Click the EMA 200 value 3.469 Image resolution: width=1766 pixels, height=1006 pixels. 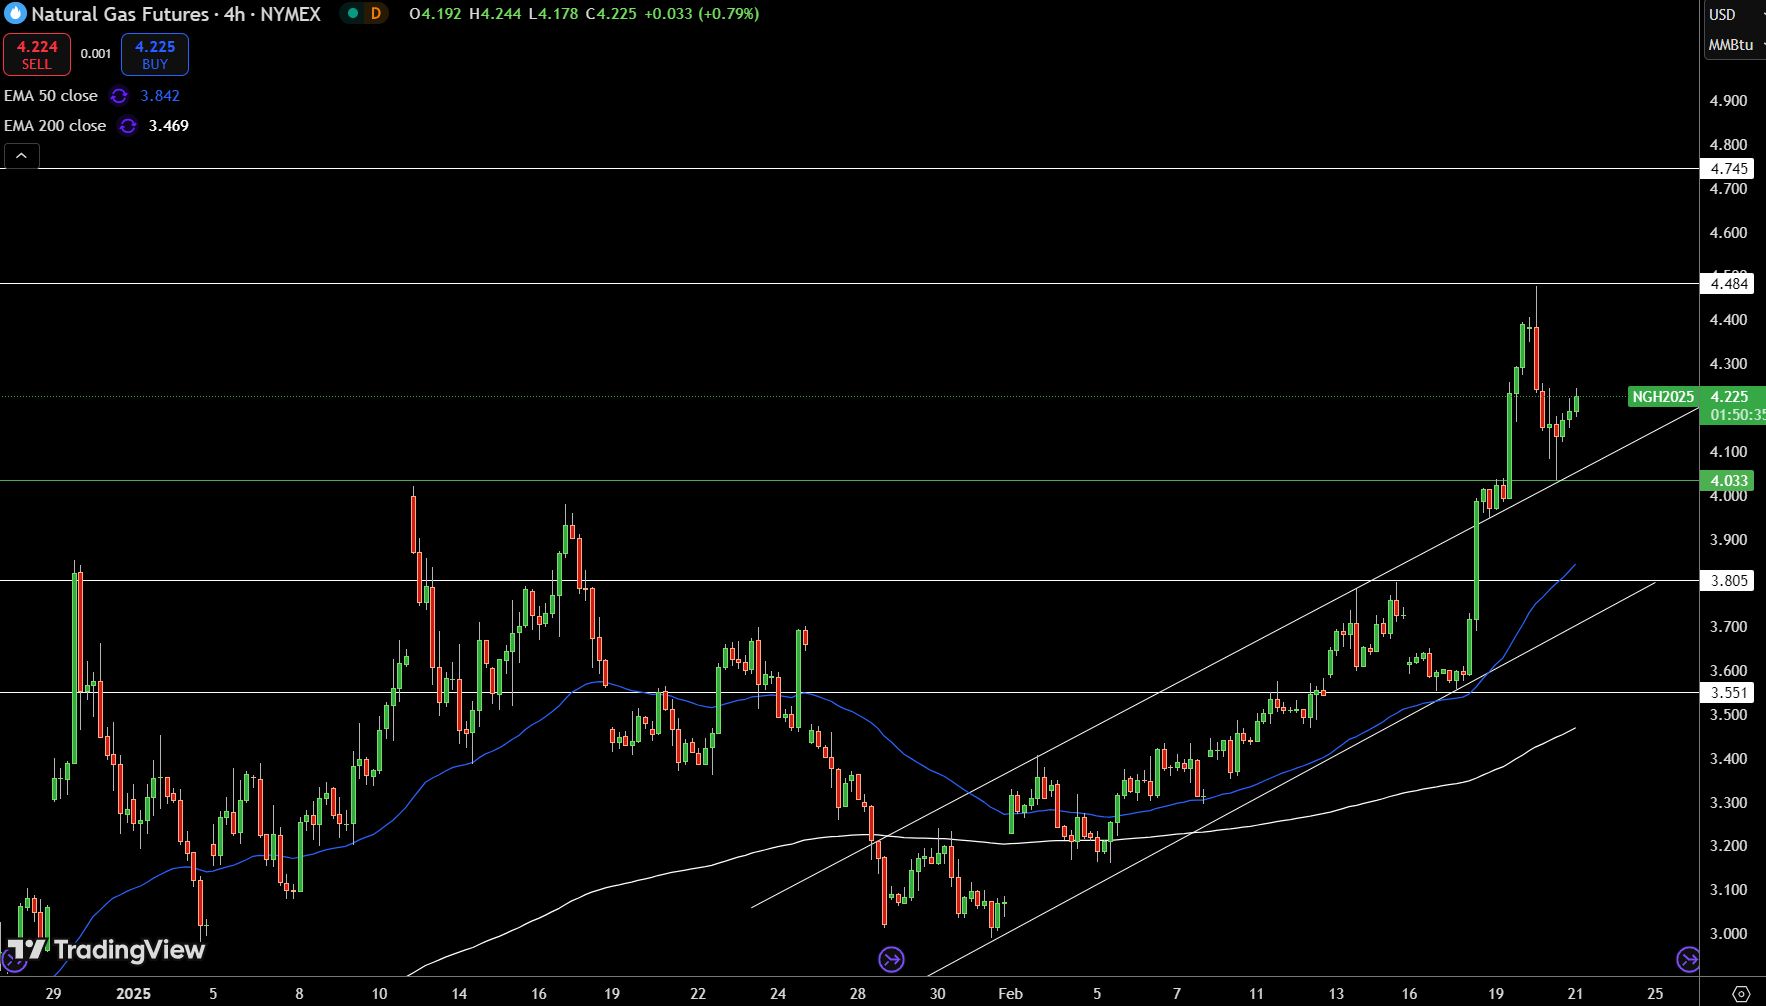[x=169, y=126]
